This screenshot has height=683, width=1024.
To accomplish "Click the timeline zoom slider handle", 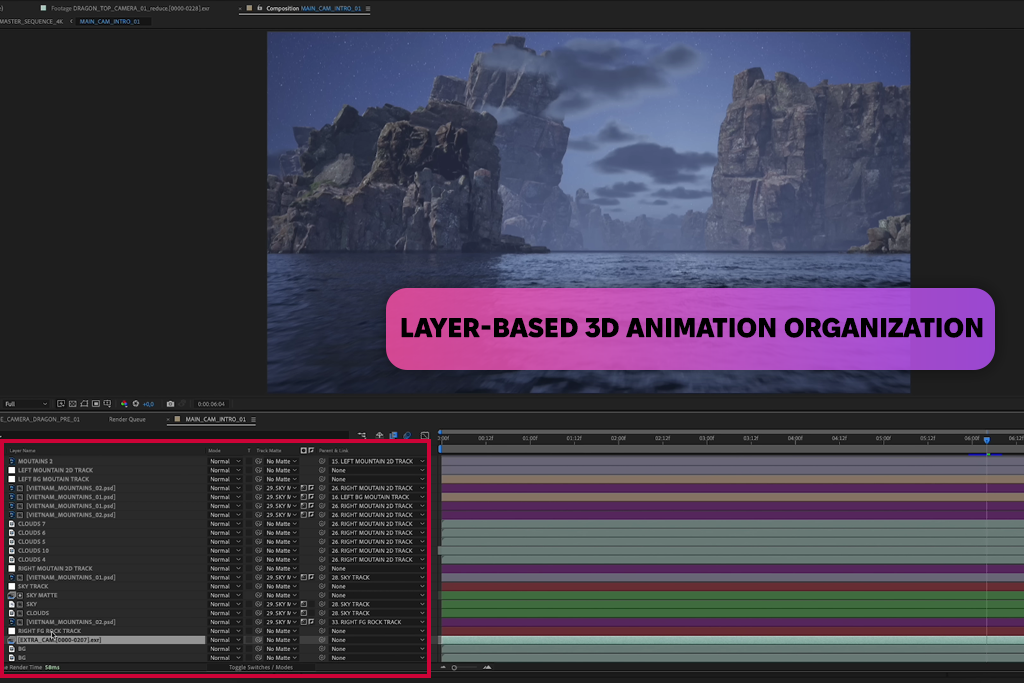I will click(x=455, y=667).
